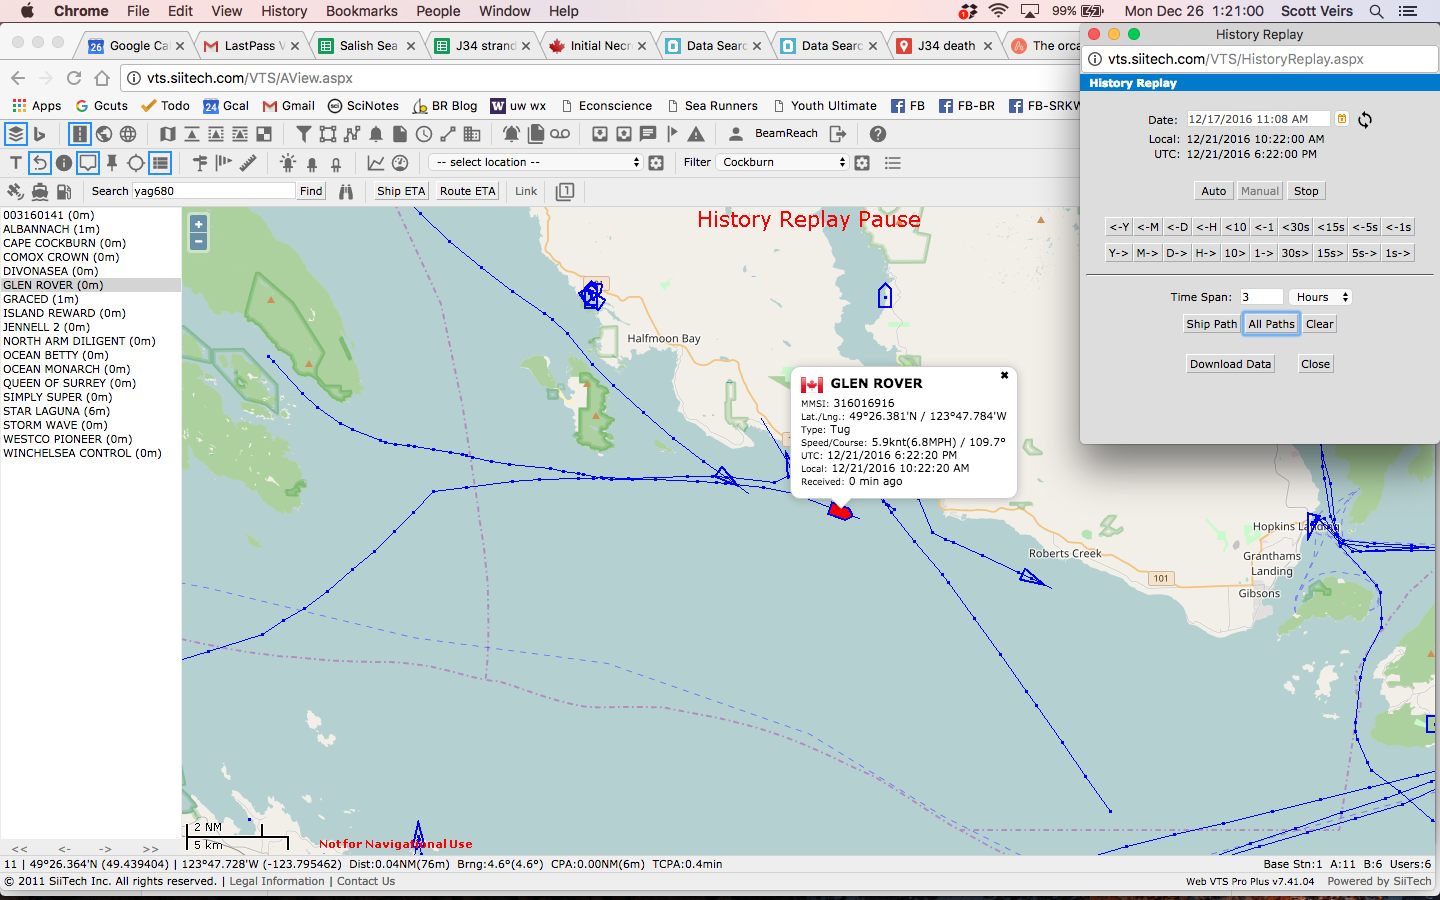Toggle the highlighted list view button
Image resolution: width=1440 pixels, height=900 pixels.
coord(160,163)
